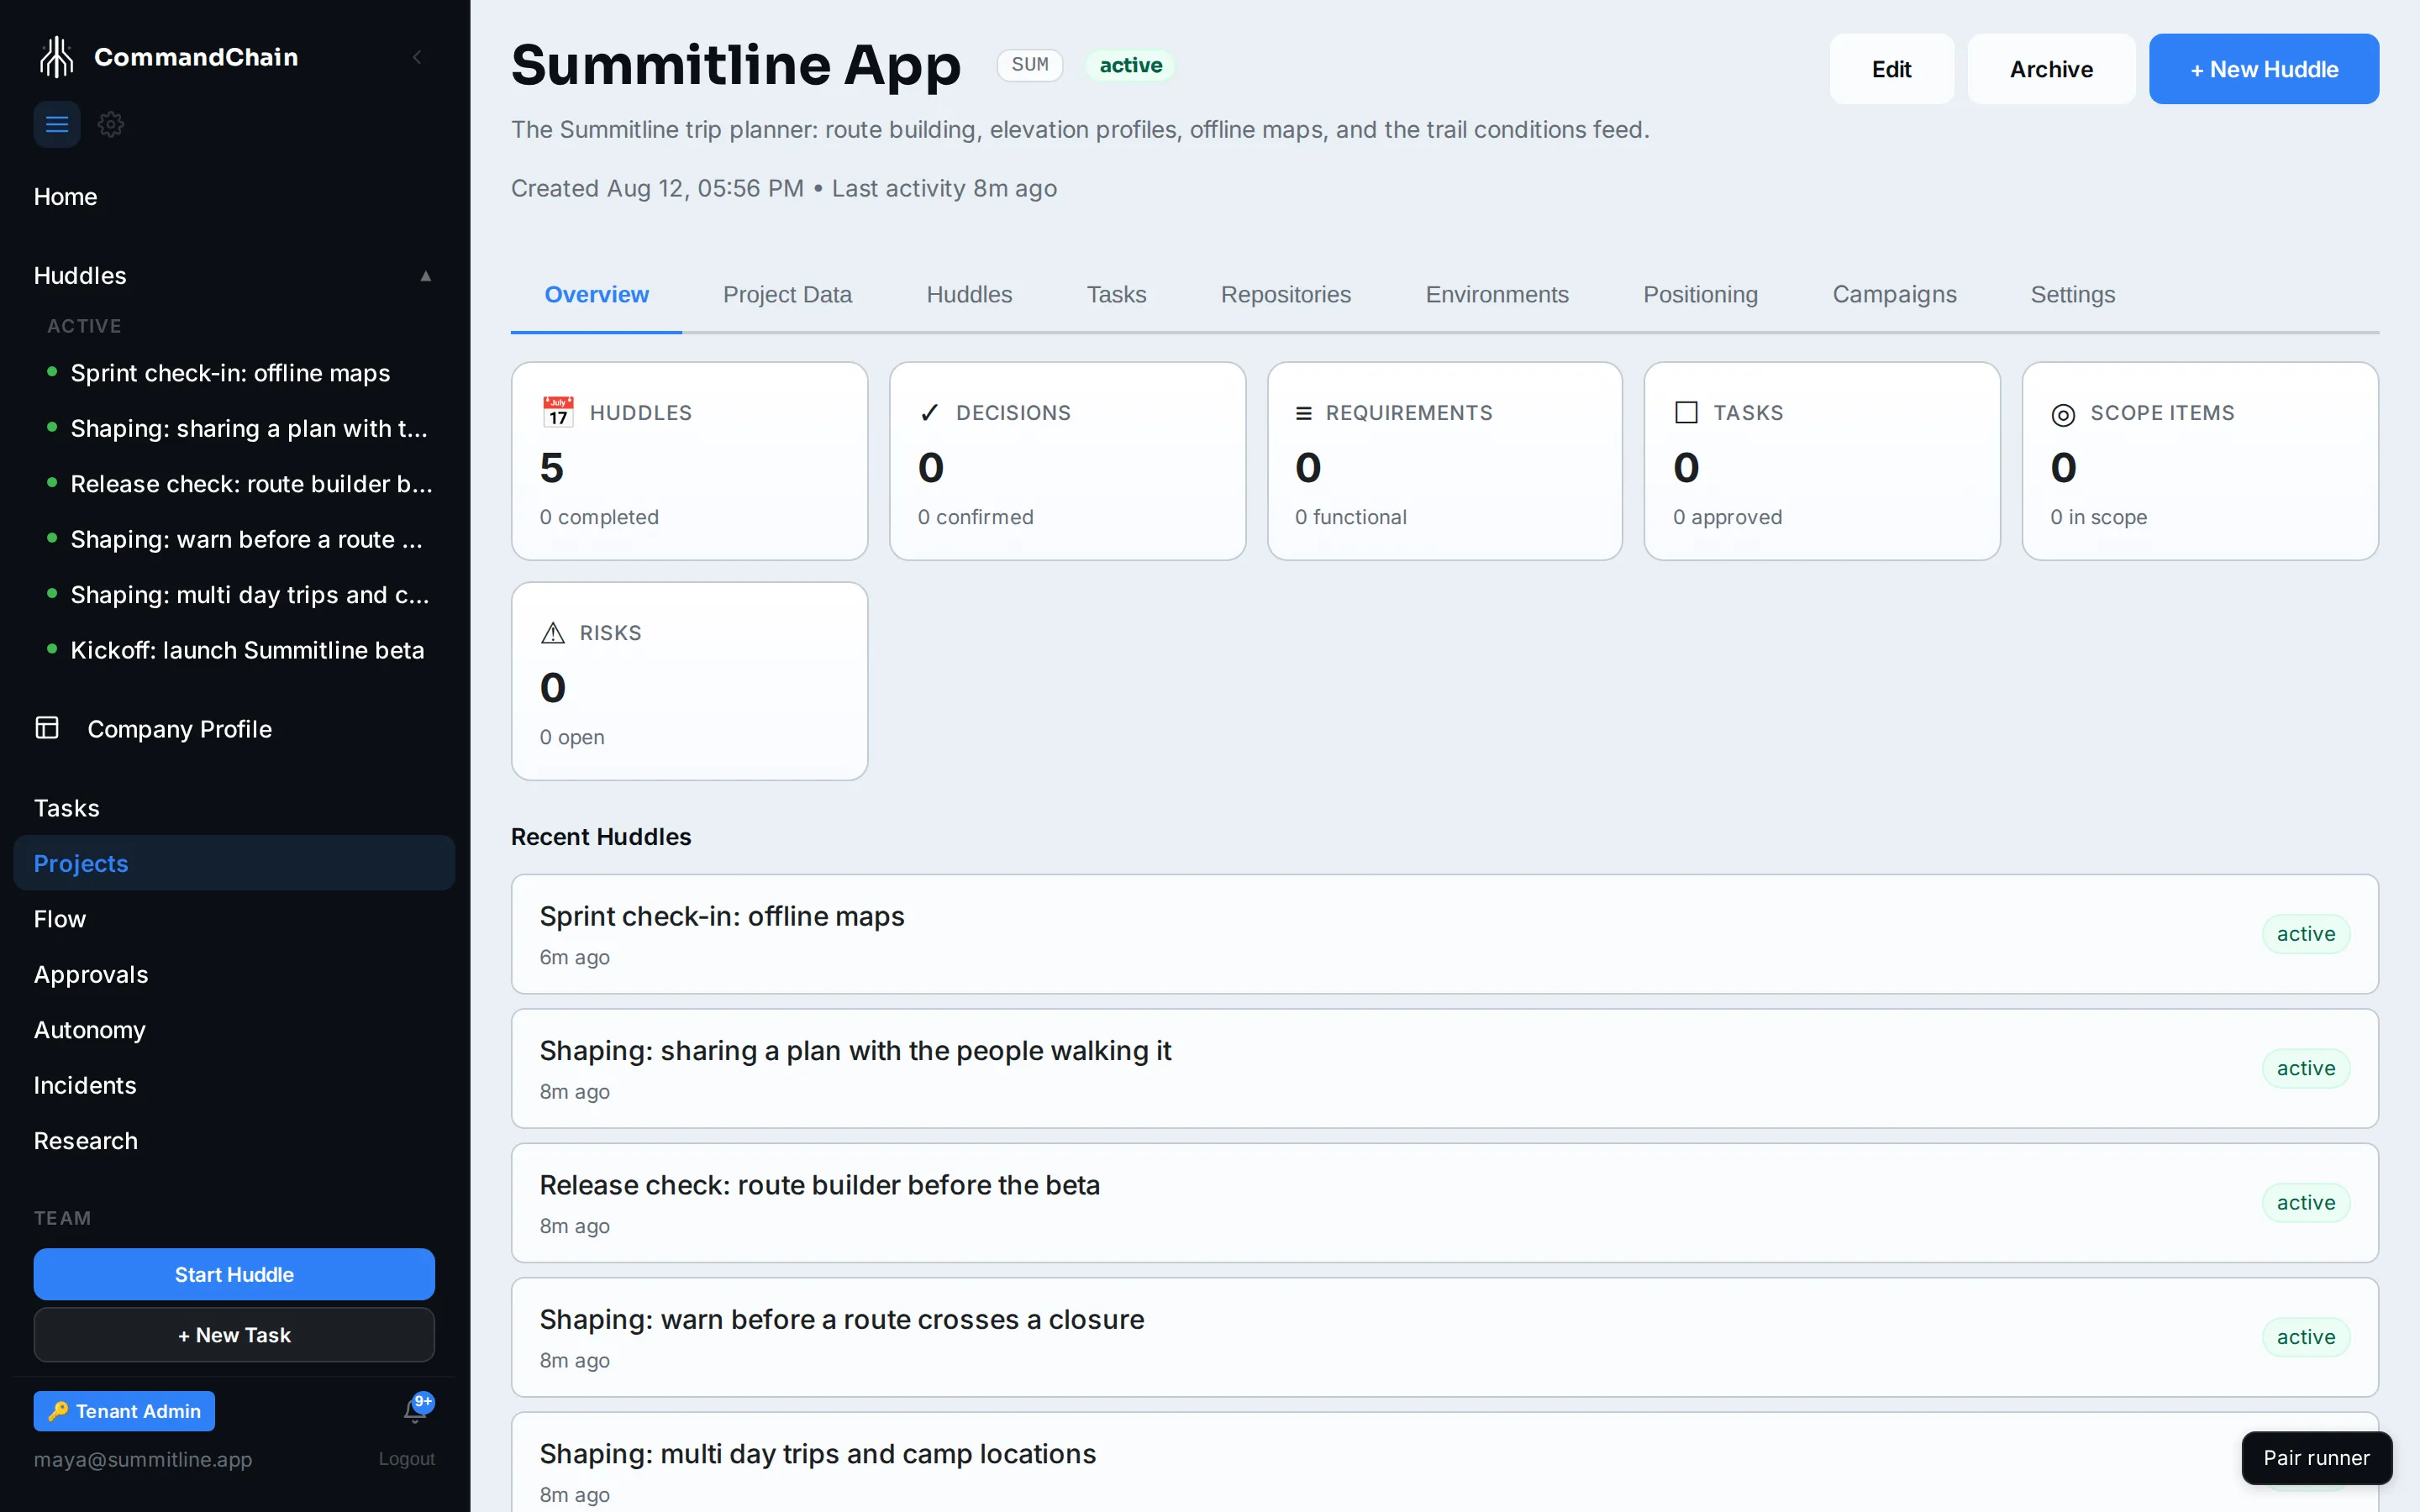
Task: Click the Requirements list icon
Action: click(x=1304, y=413)
